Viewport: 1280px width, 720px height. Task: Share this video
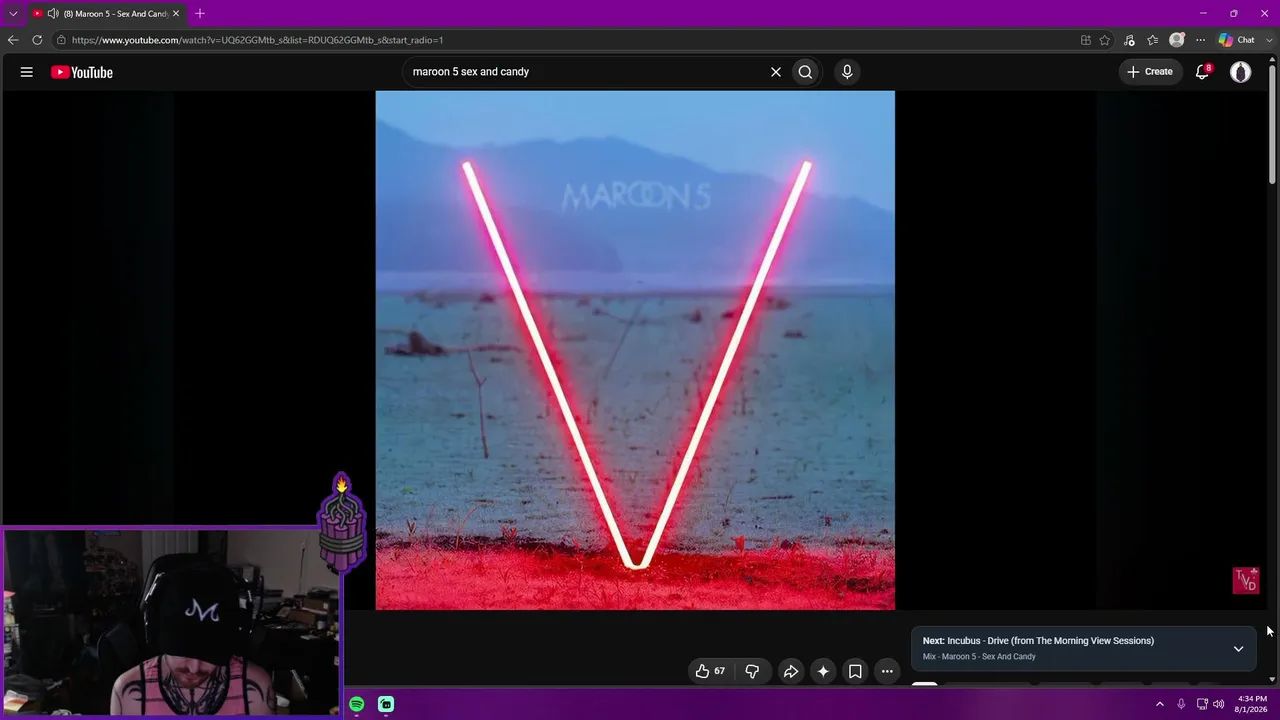pyautogui.click(x=790, y=672)
